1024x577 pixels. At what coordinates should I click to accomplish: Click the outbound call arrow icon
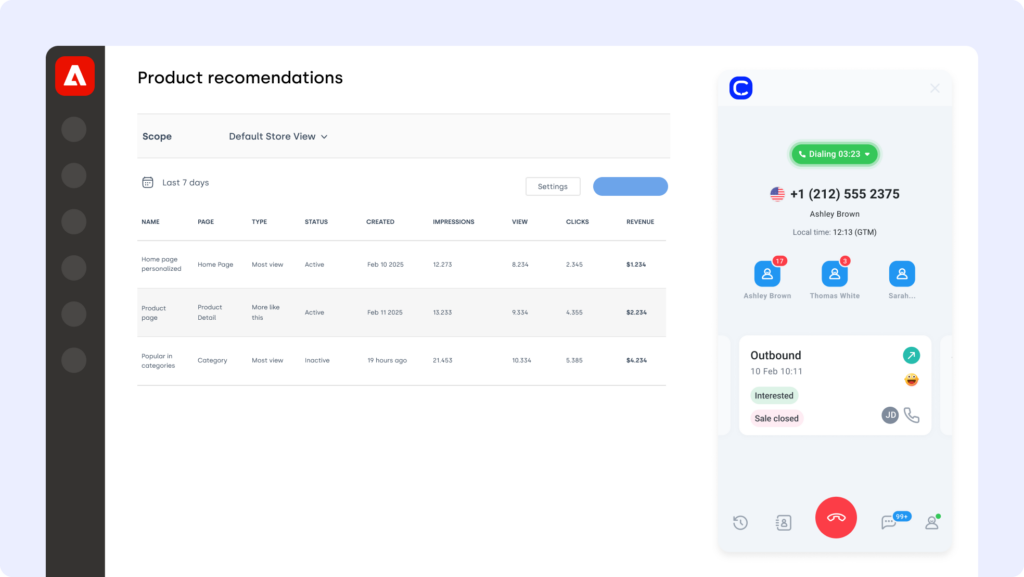[x=911, y=355]
